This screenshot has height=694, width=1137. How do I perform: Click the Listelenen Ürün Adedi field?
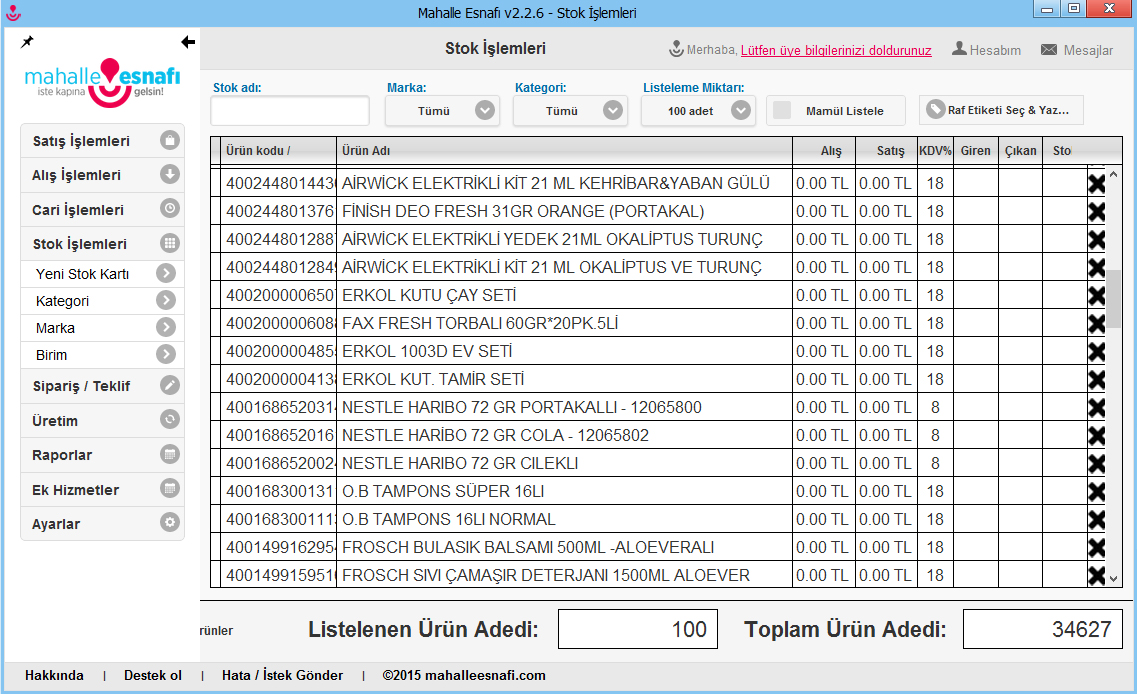637,629
